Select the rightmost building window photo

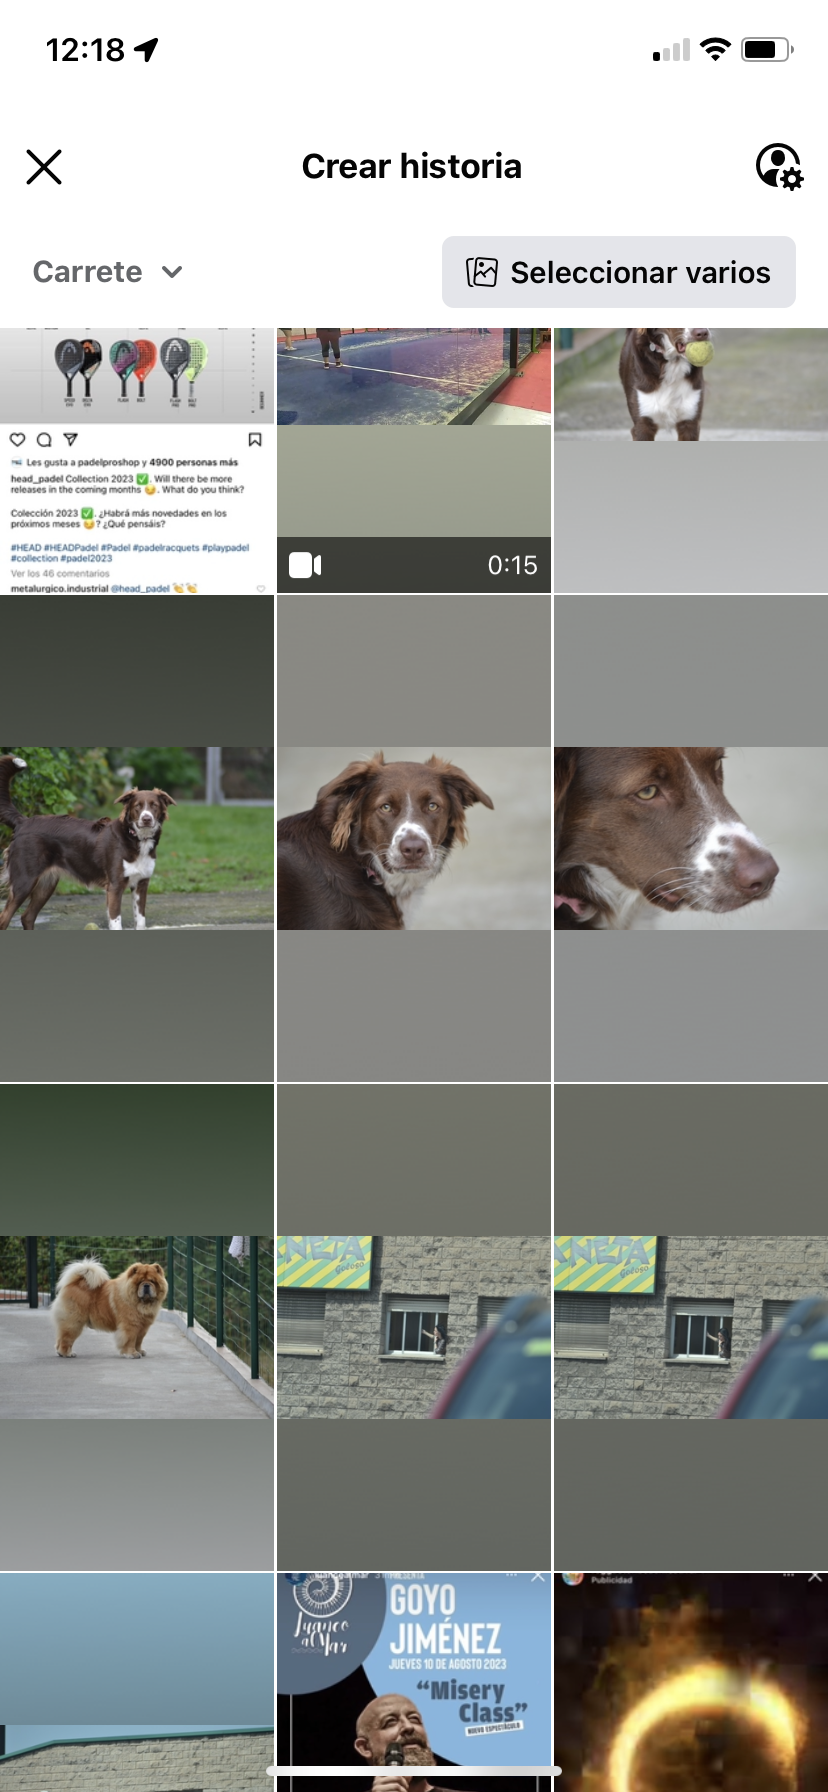(691, 1326)
